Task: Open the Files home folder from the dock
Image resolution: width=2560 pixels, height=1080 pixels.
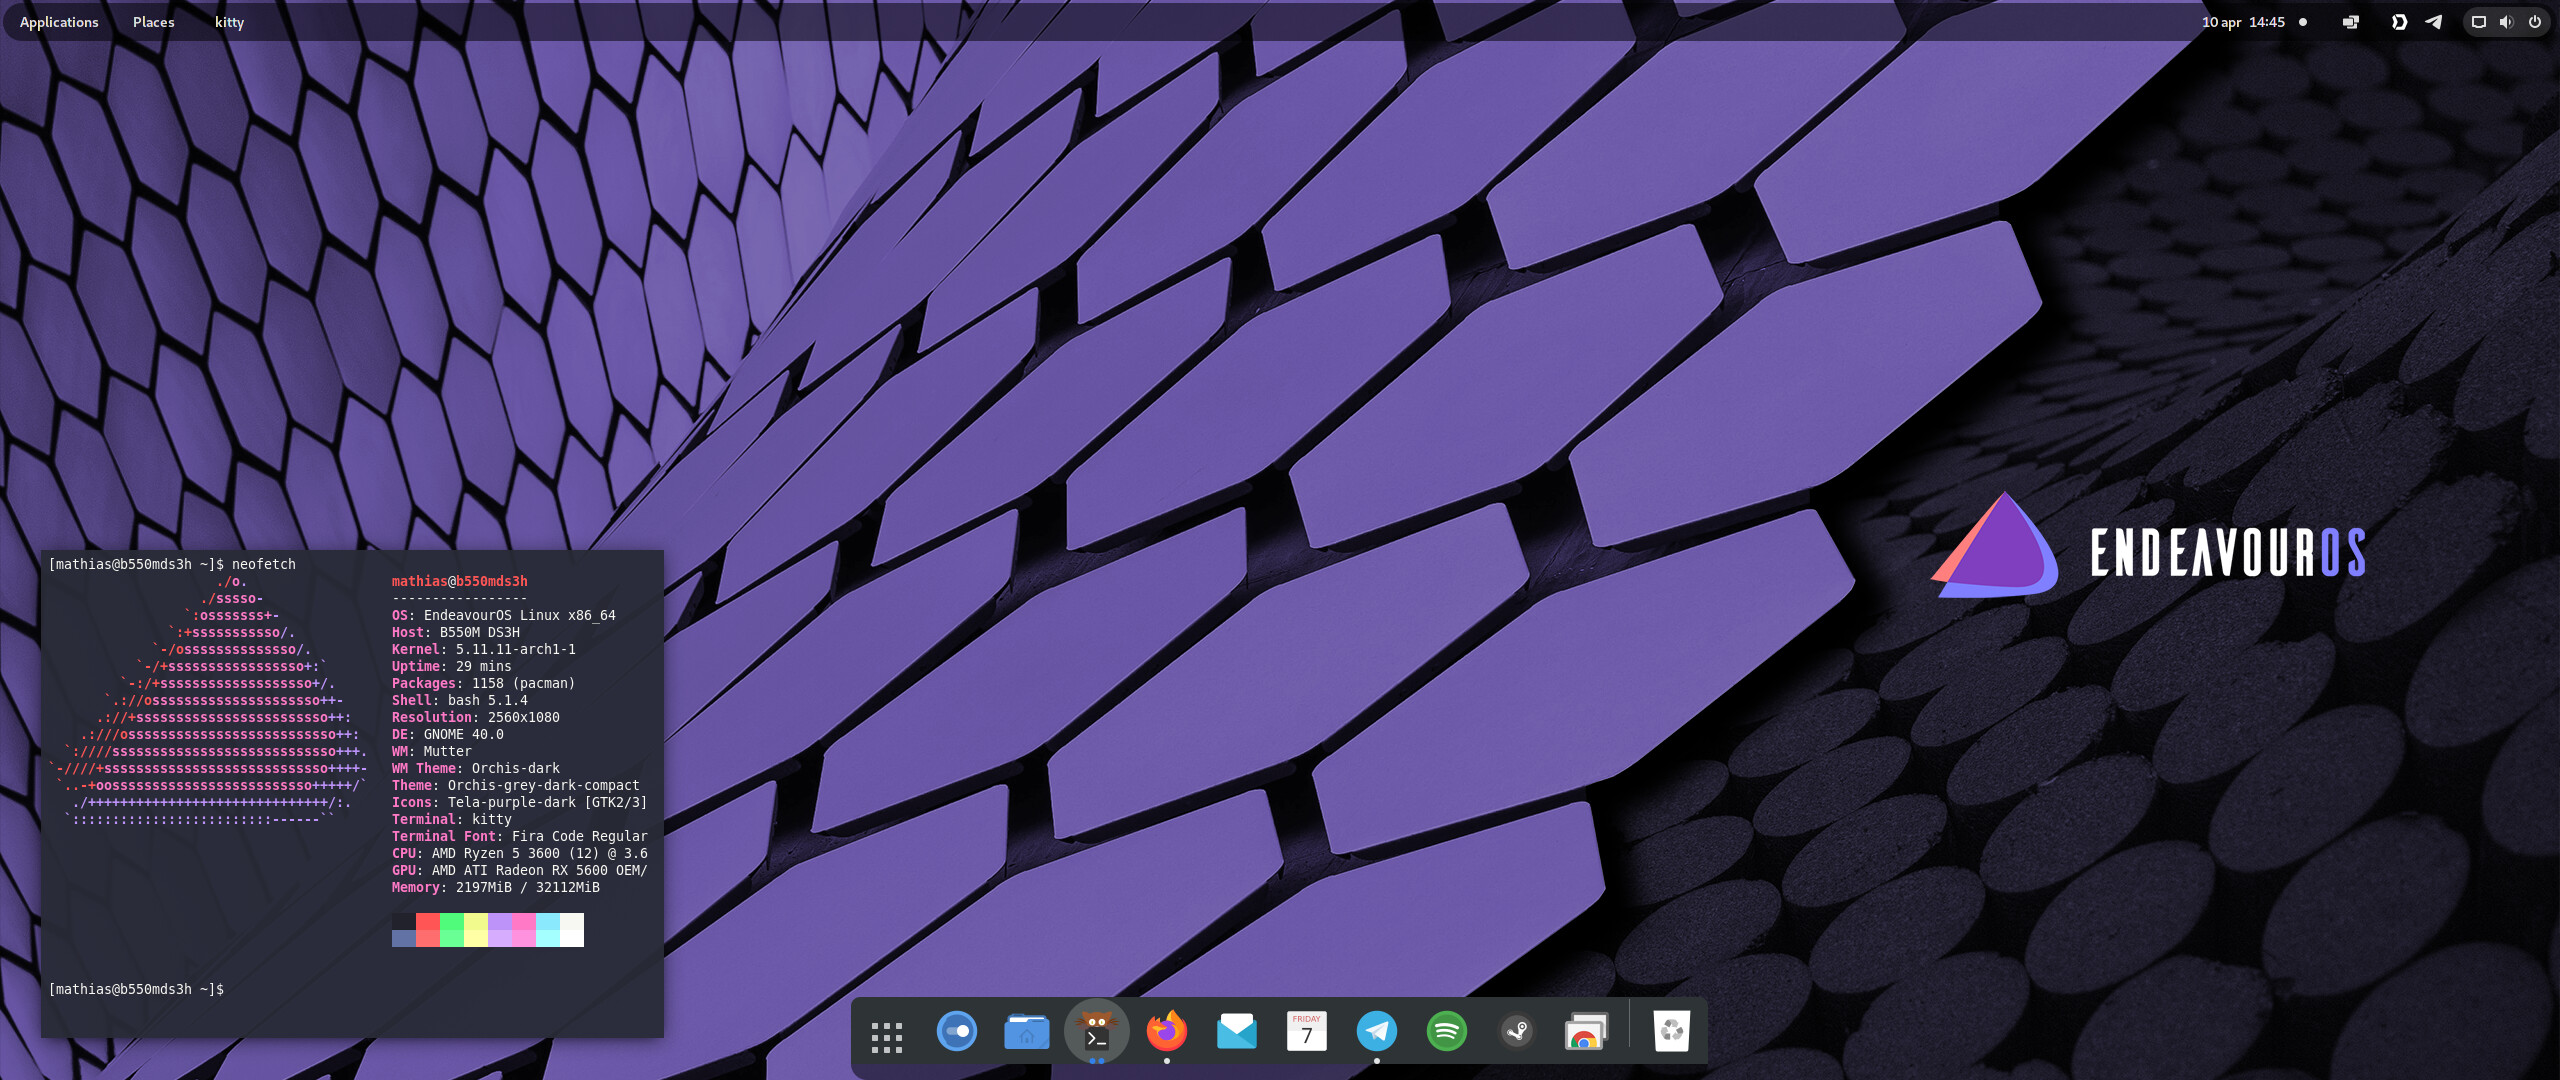Action: pyautogui.click(x=1026, y=1031)
